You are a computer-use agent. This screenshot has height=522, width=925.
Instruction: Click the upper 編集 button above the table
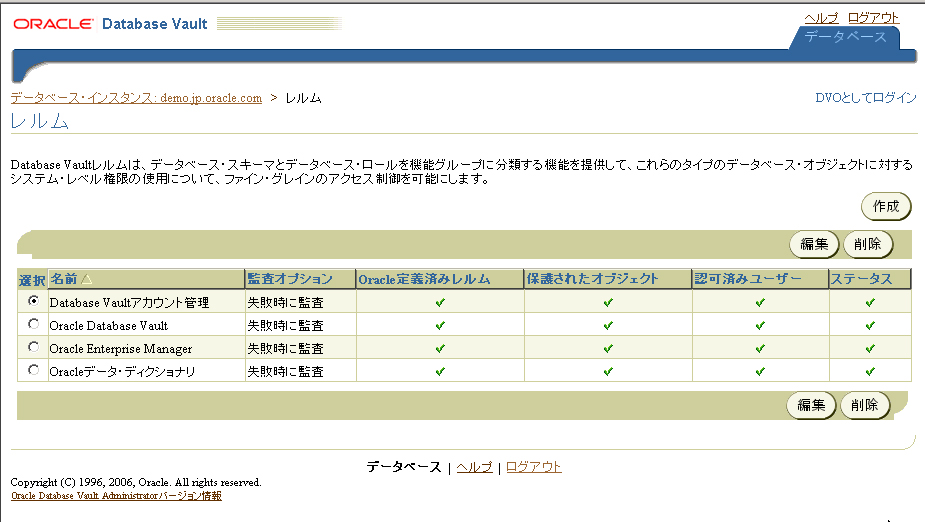814,244
